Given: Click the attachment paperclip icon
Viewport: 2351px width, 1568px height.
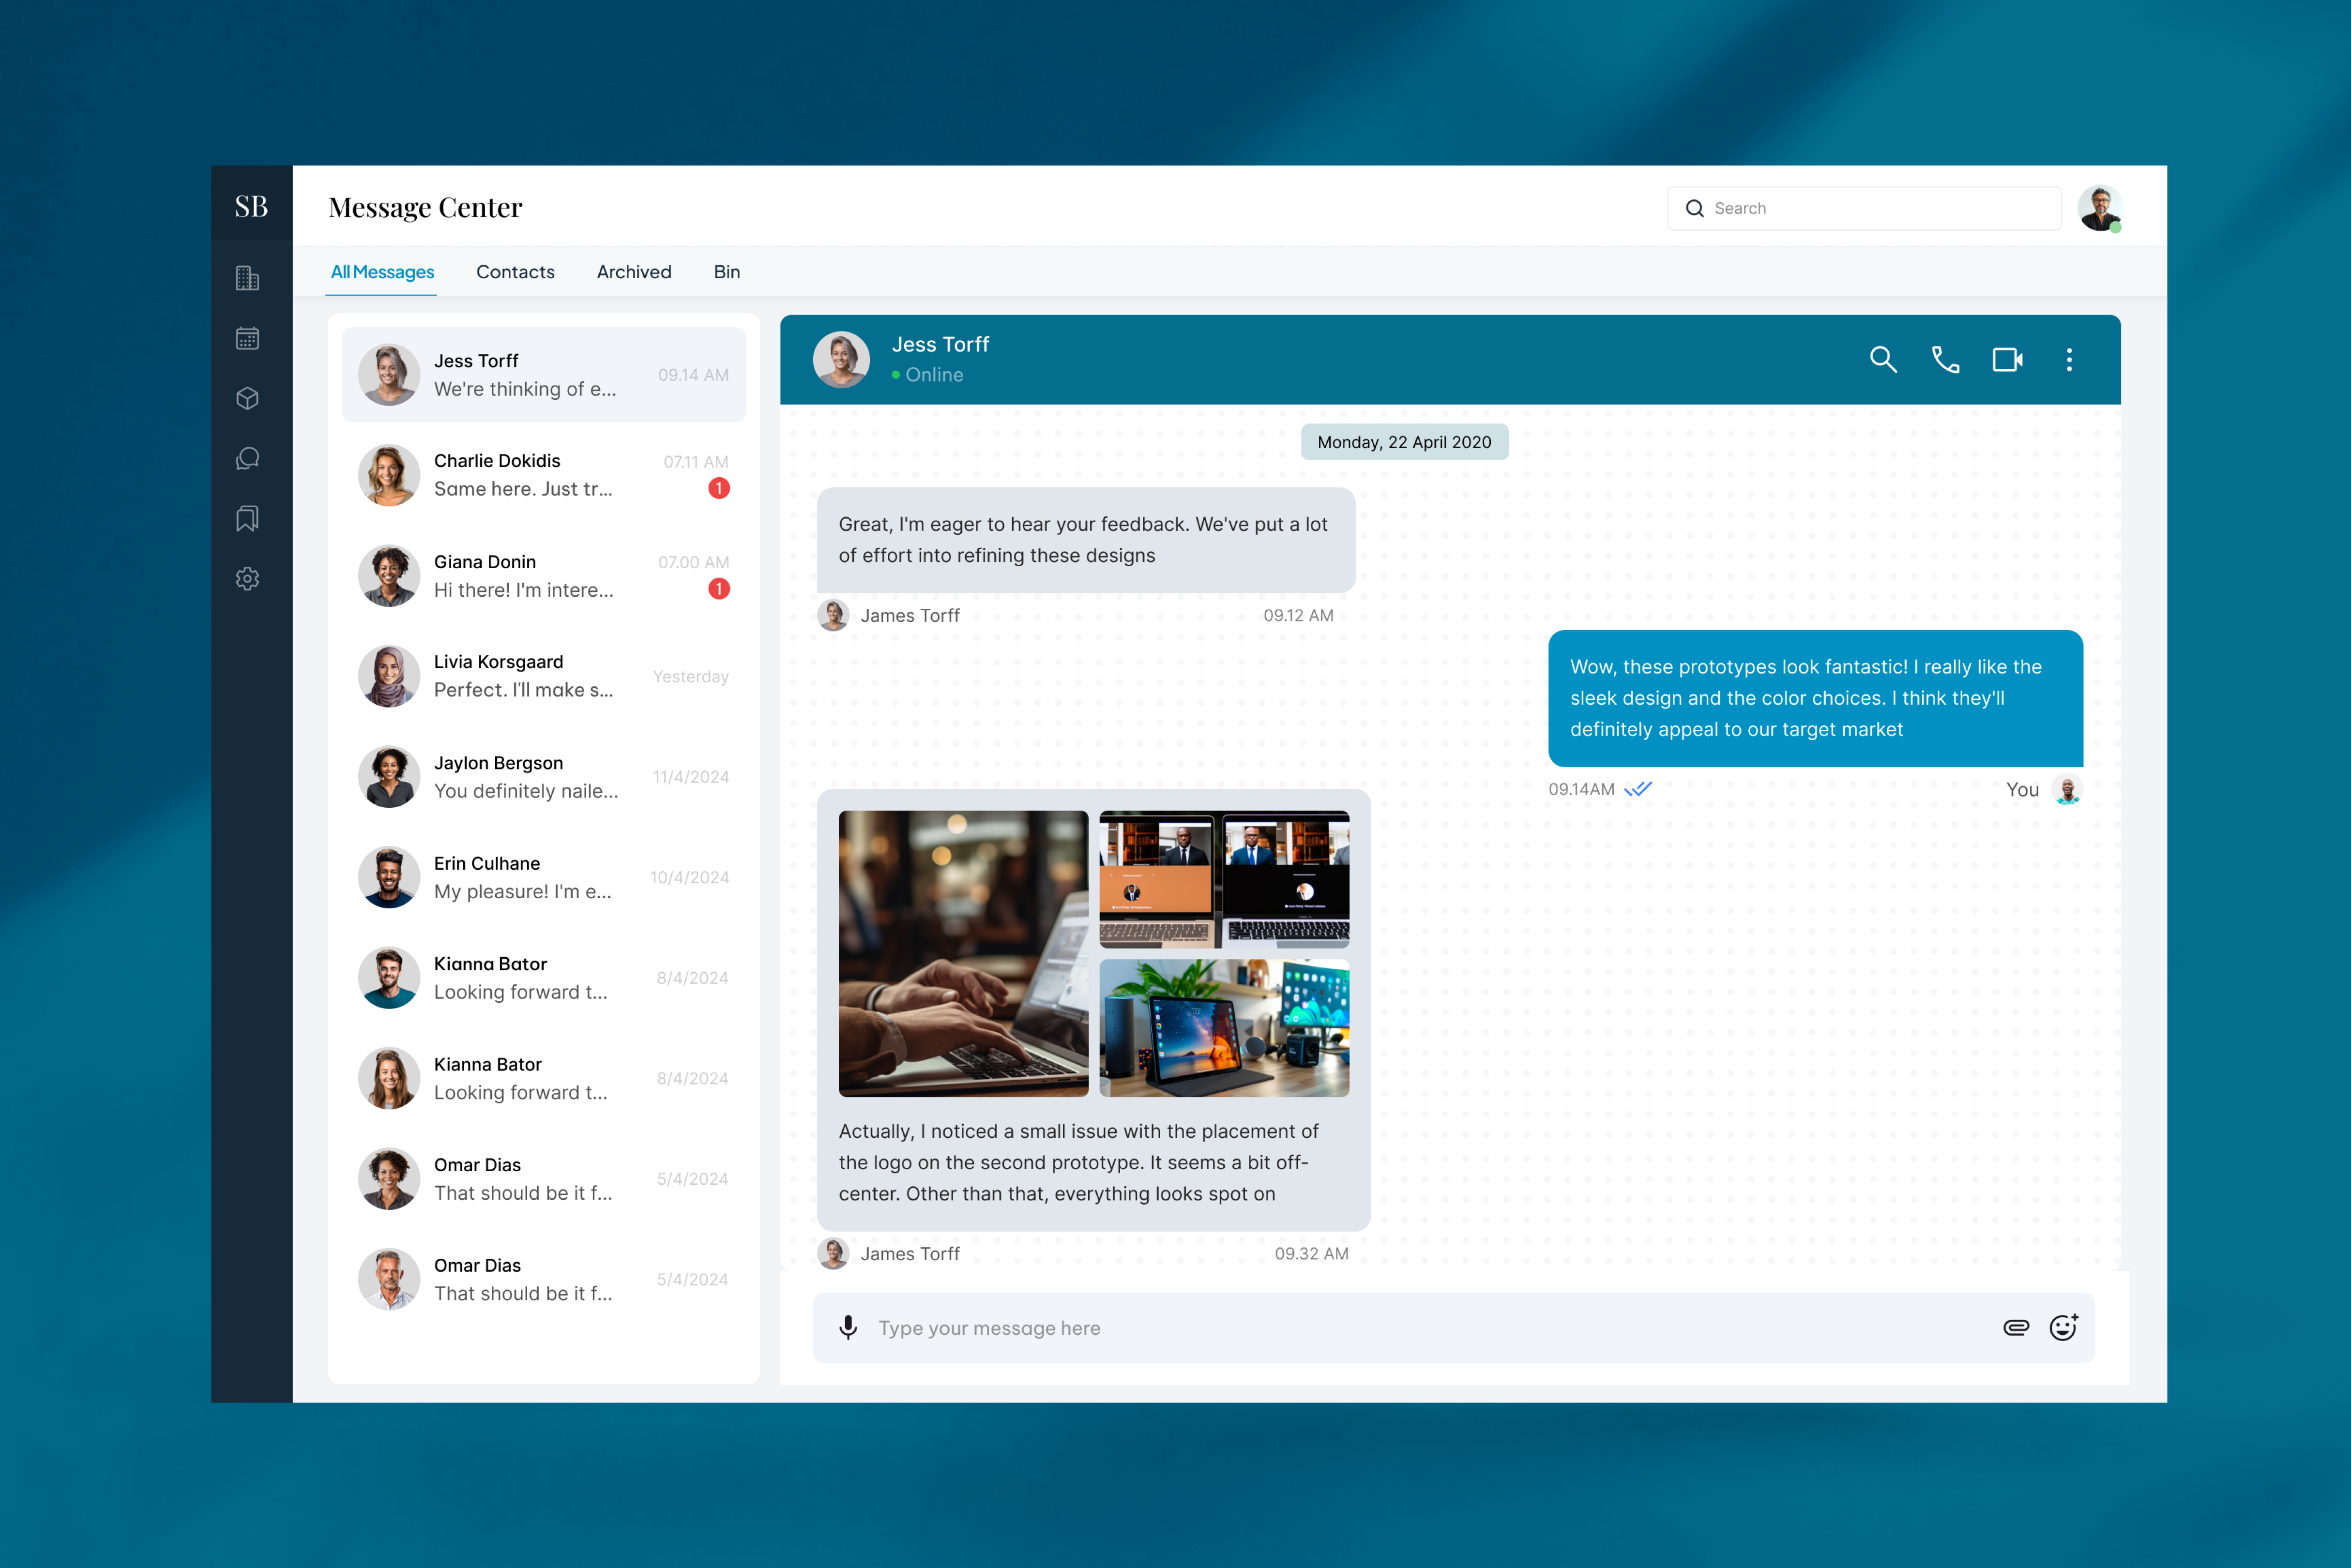Looking at the screenshot, I should [2015, 1327].
